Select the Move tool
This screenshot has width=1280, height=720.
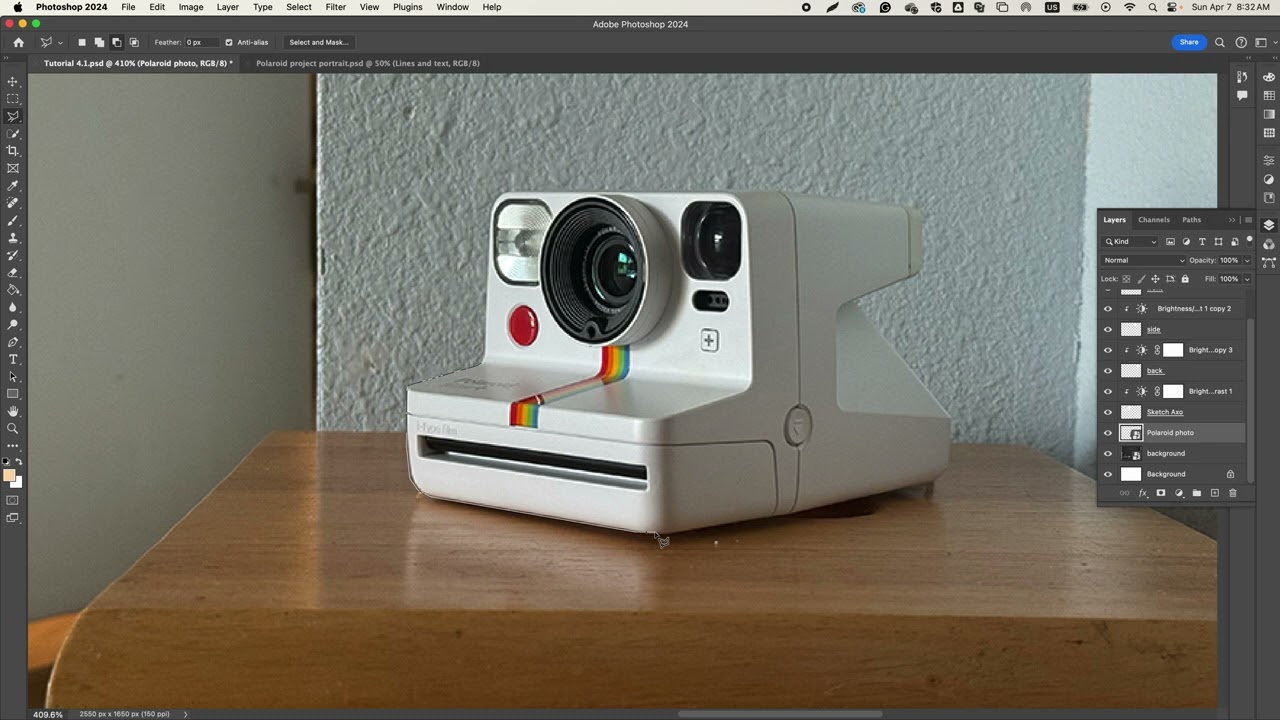13,81
